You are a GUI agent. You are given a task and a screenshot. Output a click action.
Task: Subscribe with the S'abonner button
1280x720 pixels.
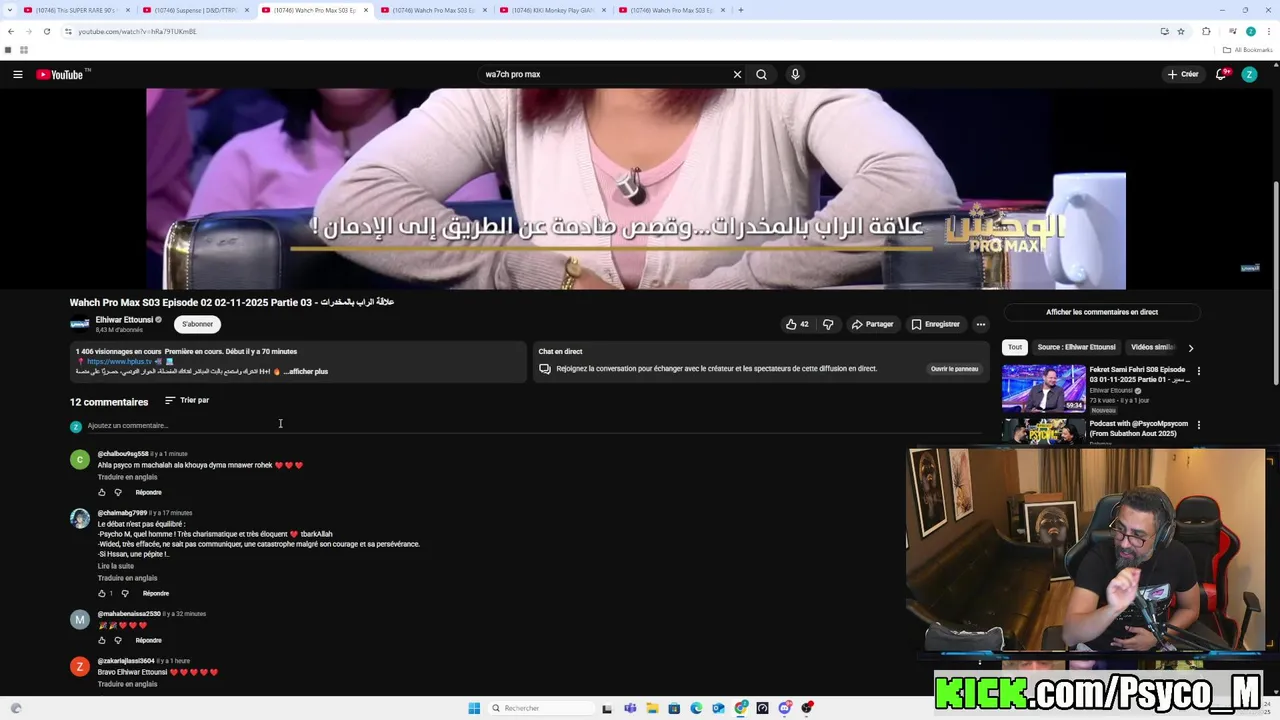click(197, 324)
